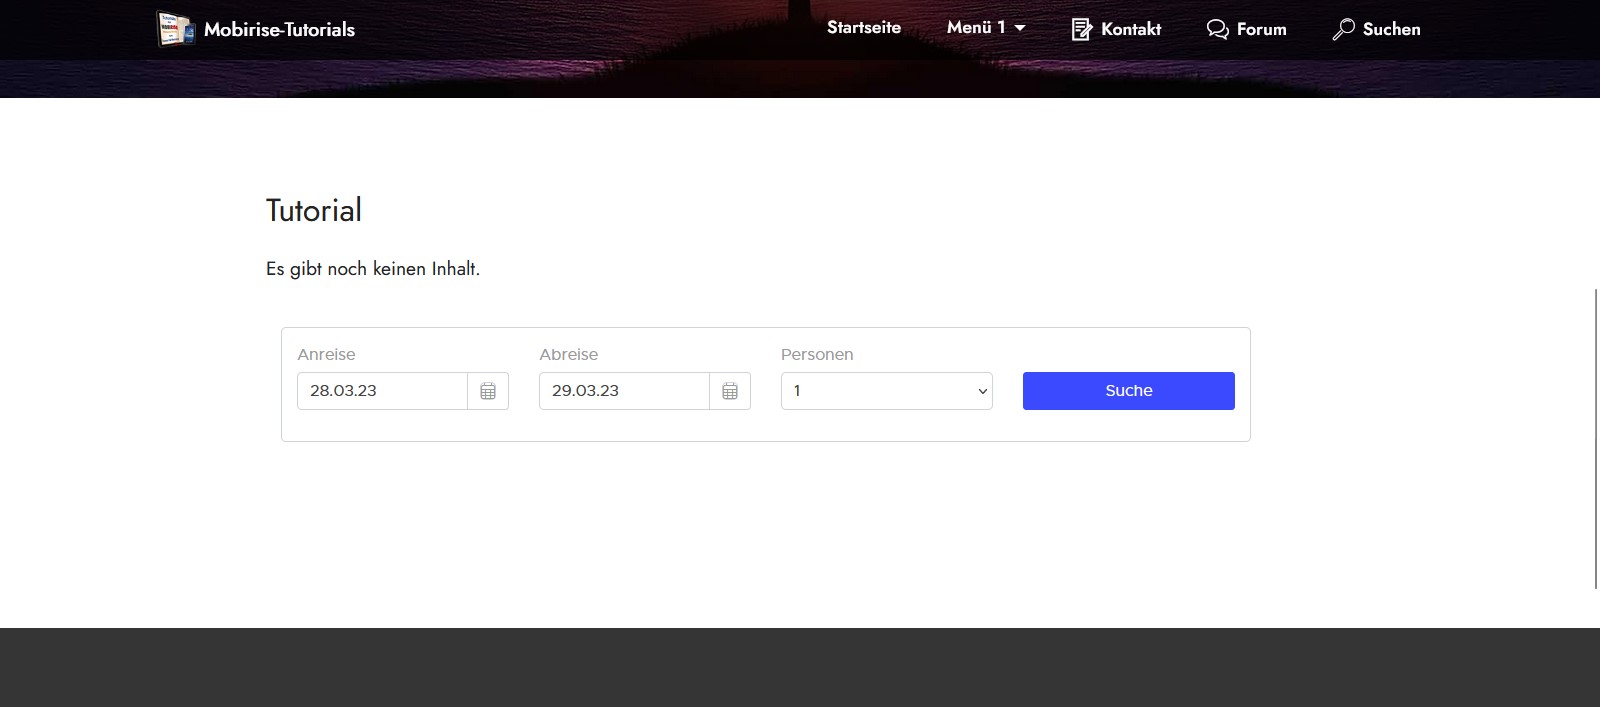
Task: Open the Mobirise-Tutorials brand link
Action: (x=279, y=29)
